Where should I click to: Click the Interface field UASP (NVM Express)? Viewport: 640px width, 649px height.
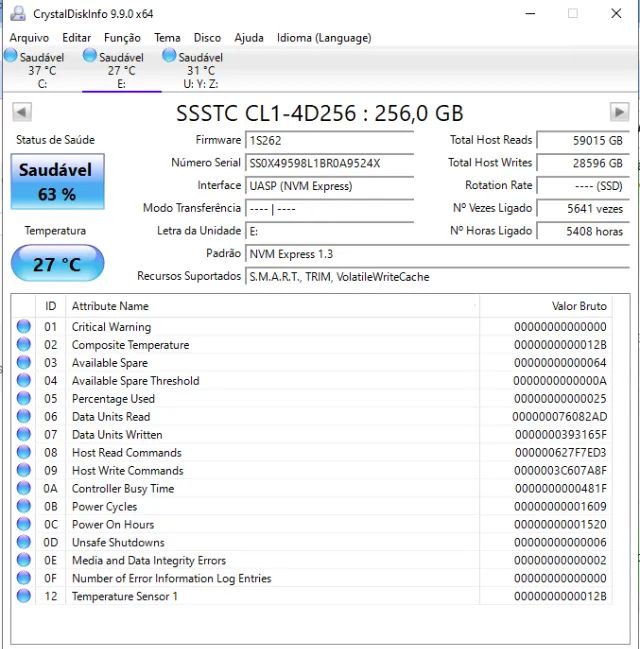(x=330, y=186)
